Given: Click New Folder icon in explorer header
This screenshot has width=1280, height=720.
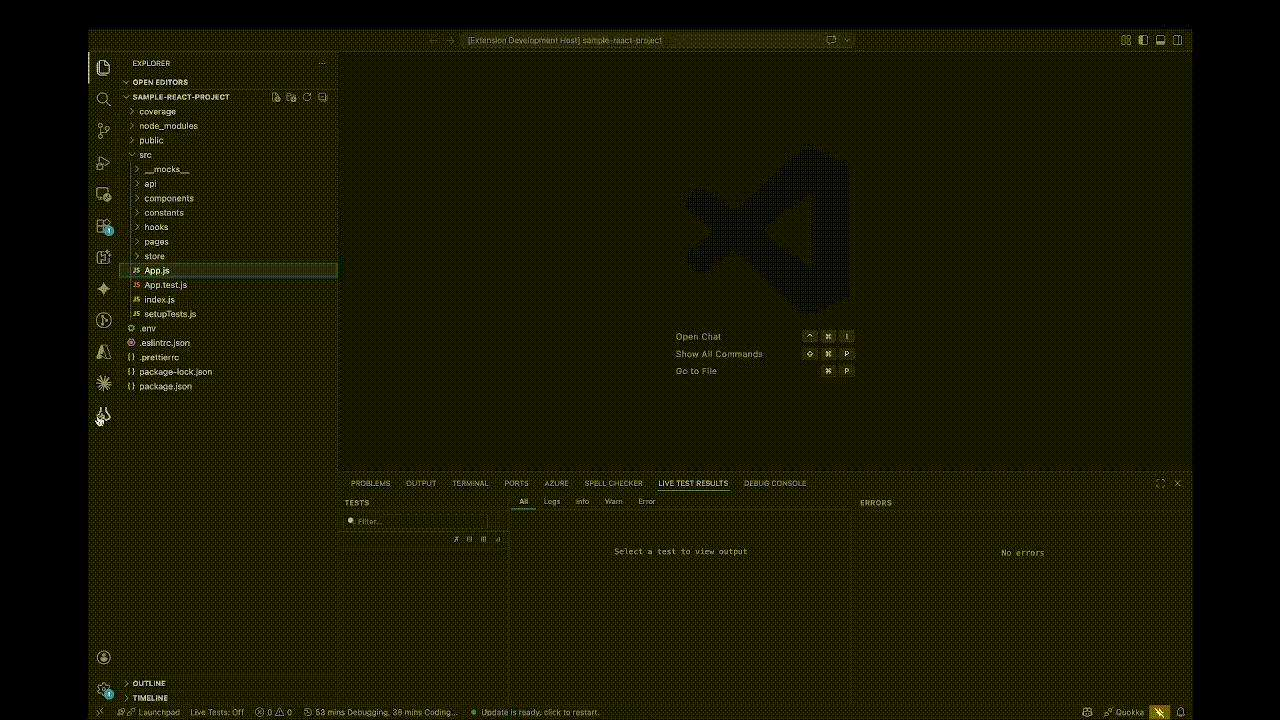Looking at the screenshot, I should [291, 97].
